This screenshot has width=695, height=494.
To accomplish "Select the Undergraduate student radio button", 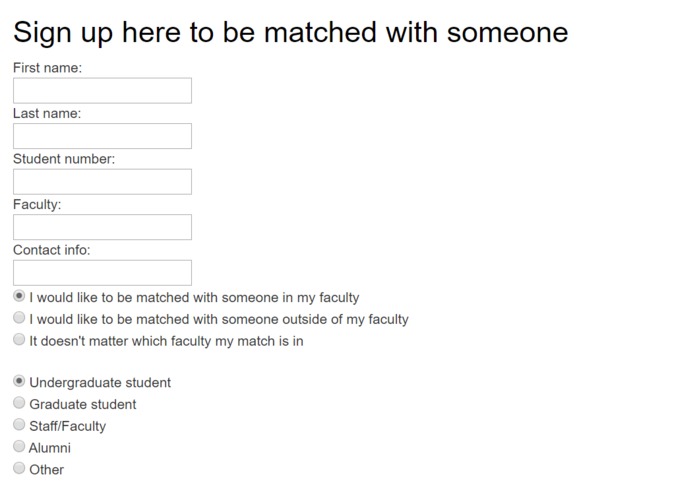I will (19, 381).
